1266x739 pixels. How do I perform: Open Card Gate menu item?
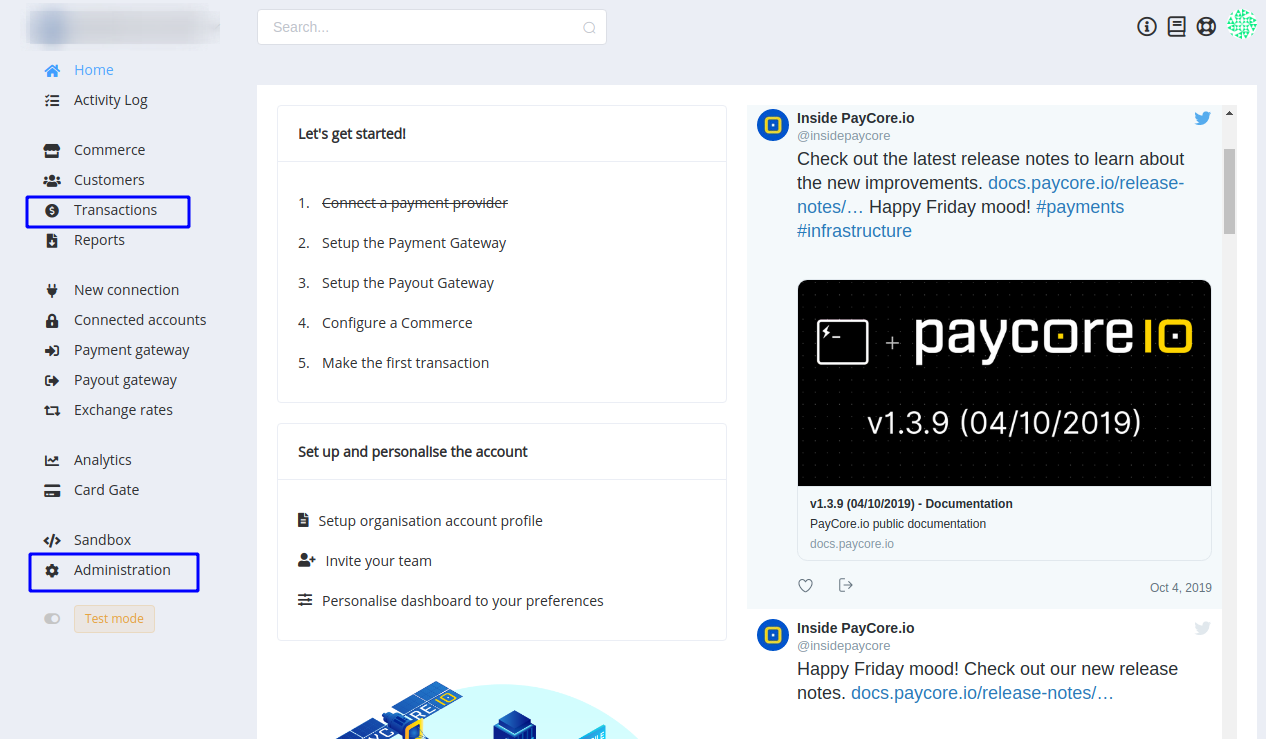click(x=107, y=490)
